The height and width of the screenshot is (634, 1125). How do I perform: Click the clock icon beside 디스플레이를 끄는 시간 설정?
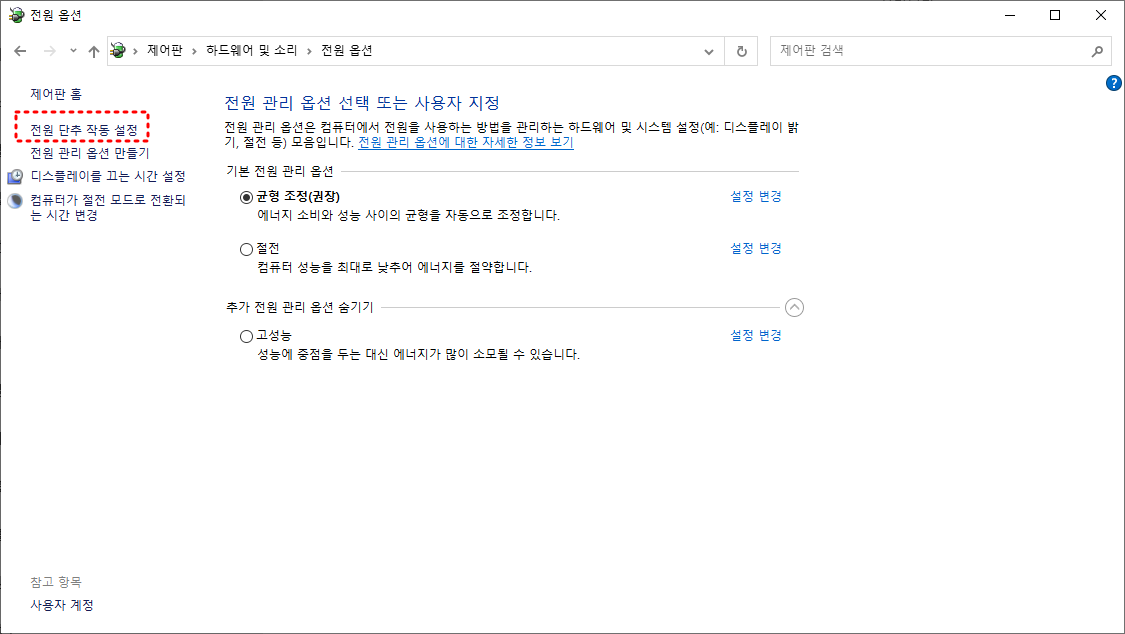click(12, 174)
